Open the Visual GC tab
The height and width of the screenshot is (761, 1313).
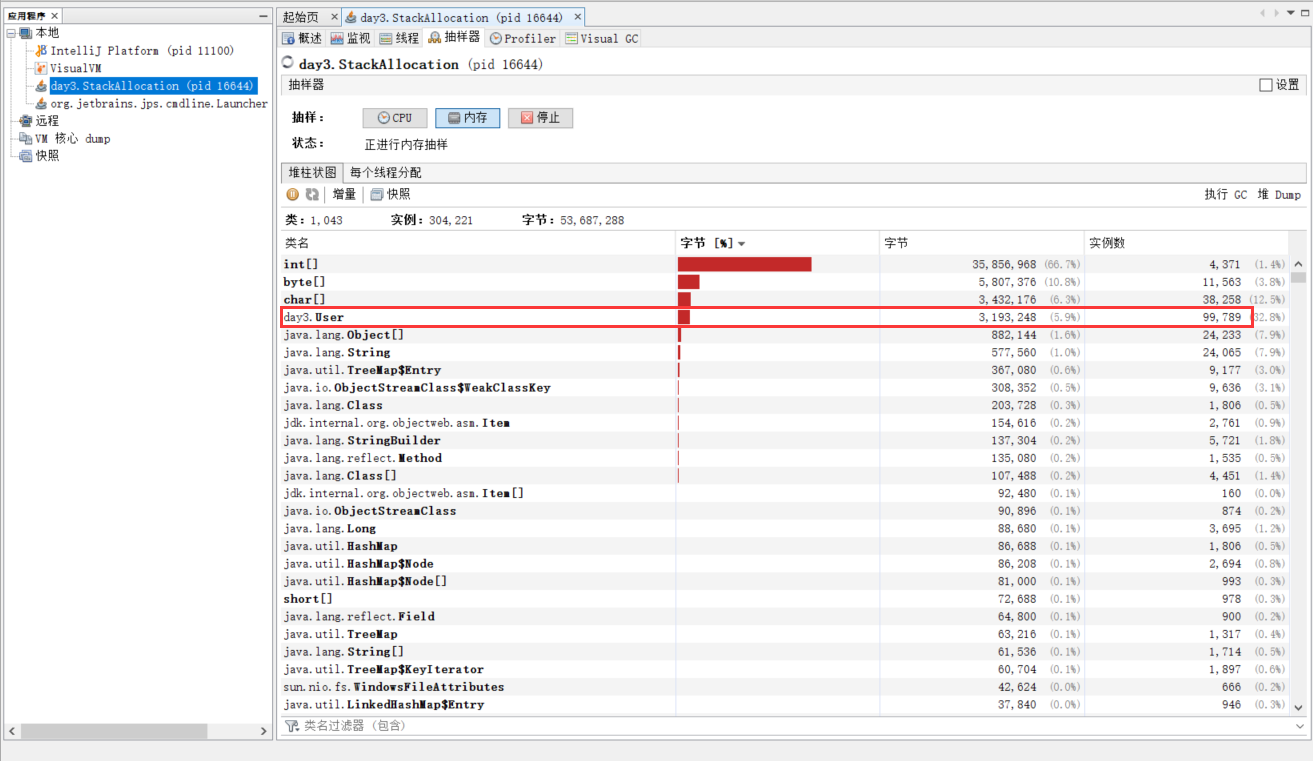coord(601,38)
